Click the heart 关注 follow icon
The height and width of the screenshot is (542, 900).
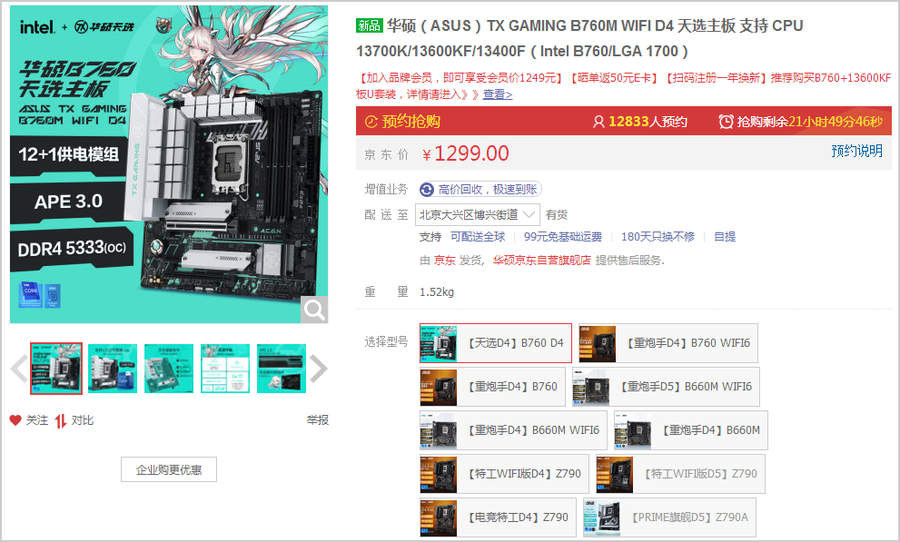tap(15, 420)
